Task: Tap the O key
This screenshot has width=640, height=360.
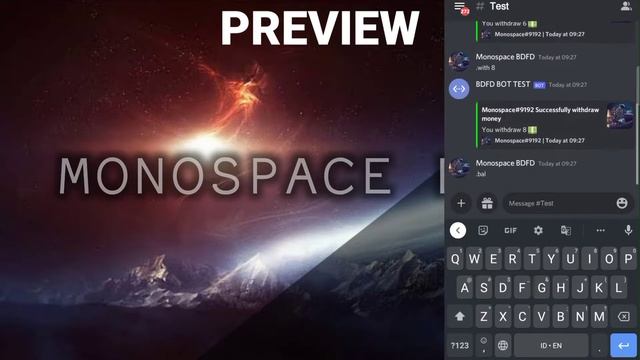Action: tap(609, 258)
